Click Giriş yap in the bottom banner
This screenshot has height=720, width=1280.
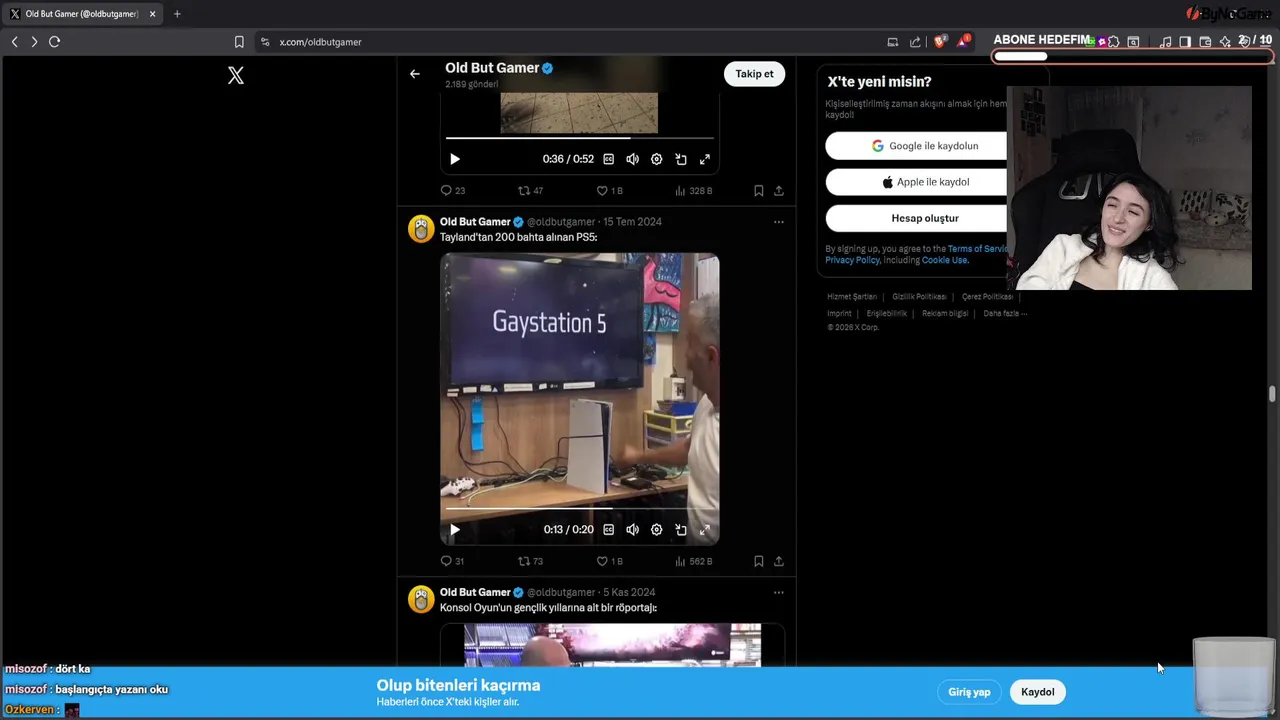(969, 692)
